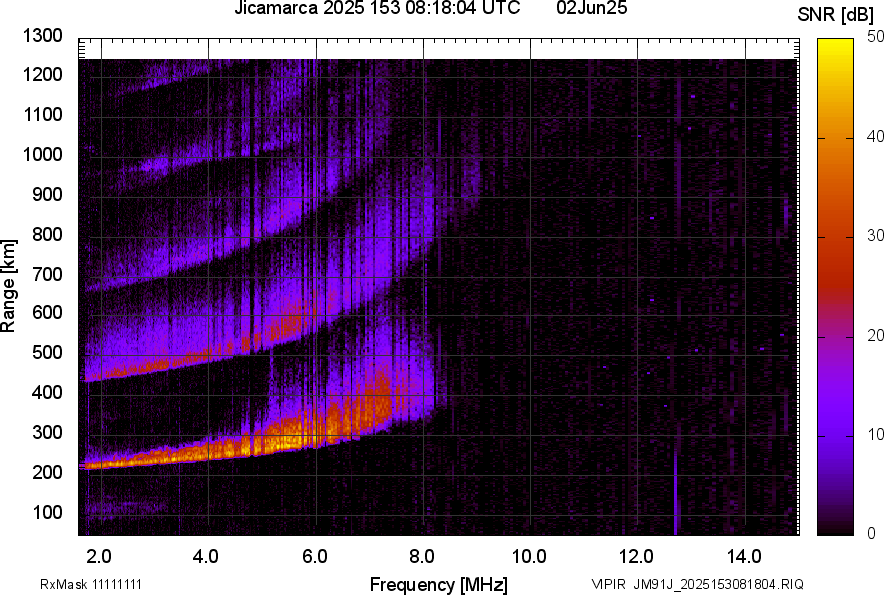The height and width of the screenshot is (595, 884).
Task: Click the range tick label '1100'
Action: [43, 114]
